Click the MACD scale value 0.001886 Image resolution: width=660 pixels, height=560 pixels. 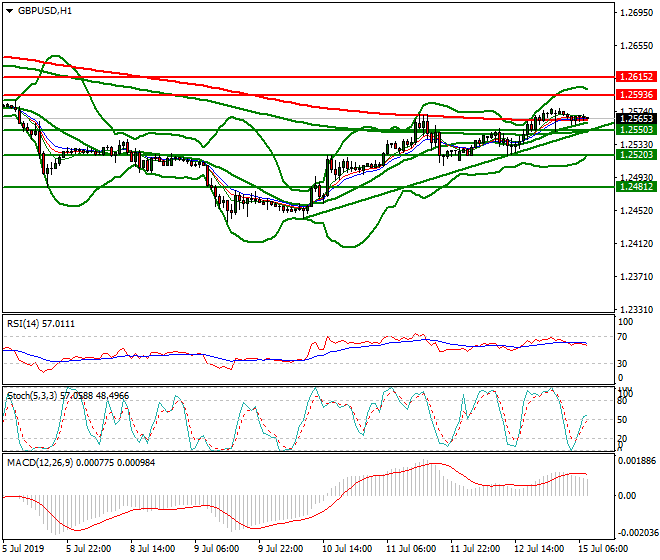point(637,461)
